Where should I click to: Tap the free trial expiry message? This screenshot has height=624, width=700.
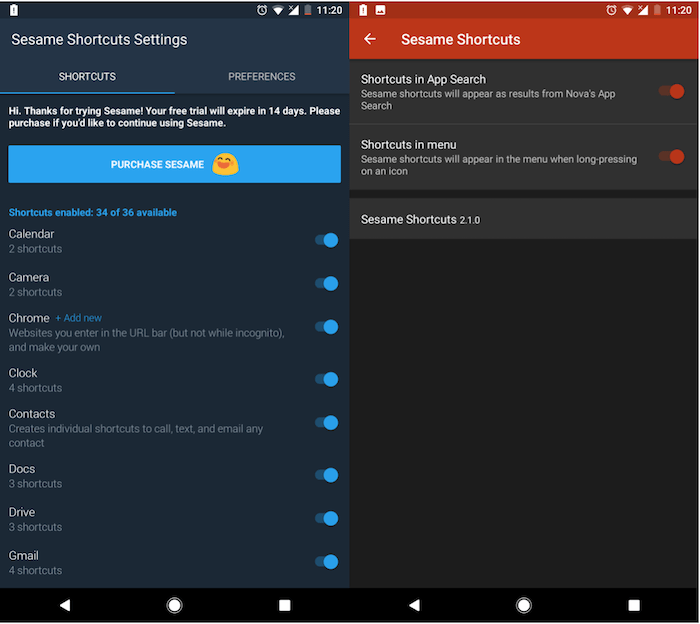pos(174,116)
